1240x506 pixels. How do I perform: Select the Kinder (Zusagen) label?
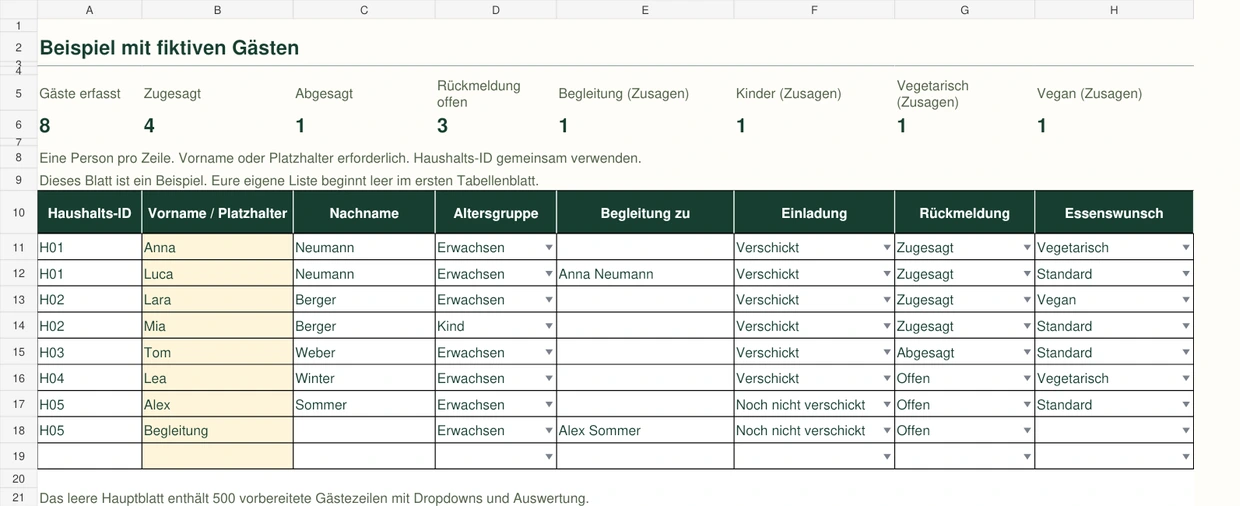pos(788,94)
